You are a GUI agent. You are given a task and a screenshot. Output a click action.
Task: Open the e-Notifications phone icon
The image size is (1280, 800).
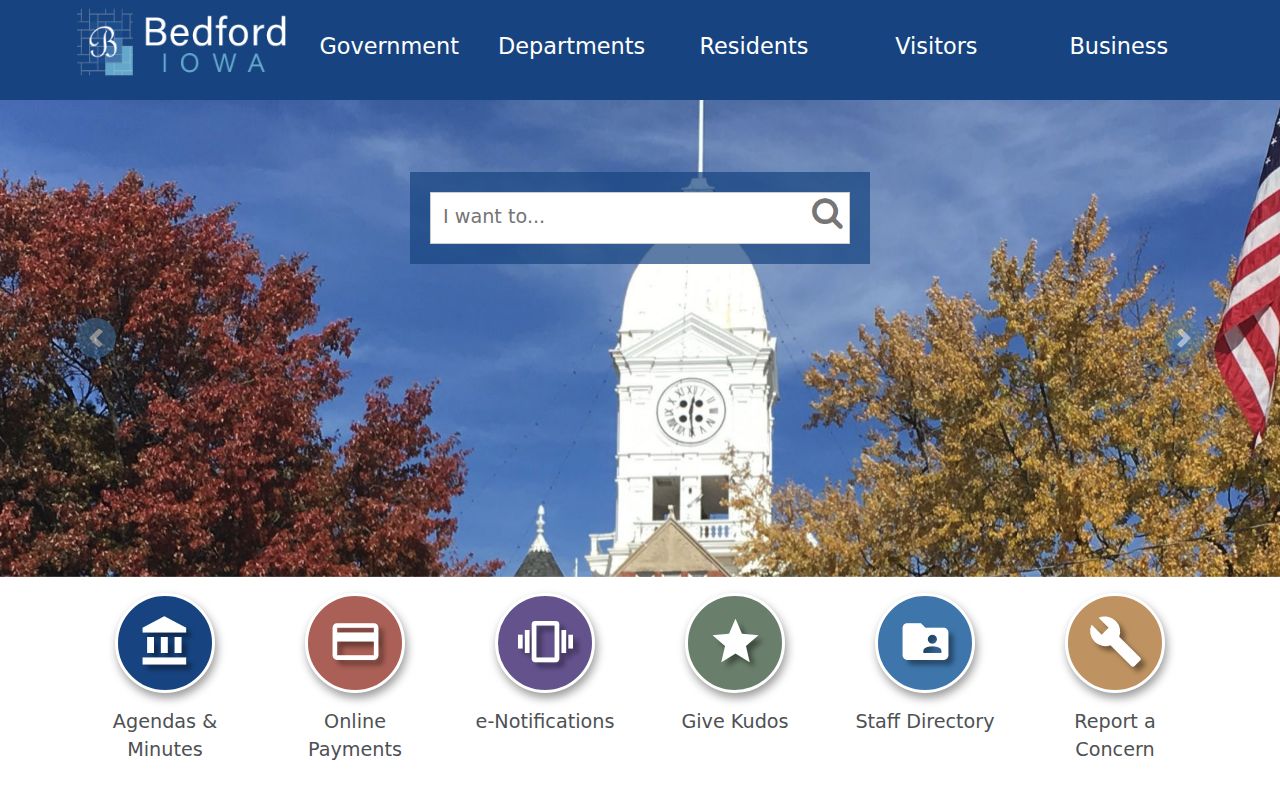[x=545, y=644]
